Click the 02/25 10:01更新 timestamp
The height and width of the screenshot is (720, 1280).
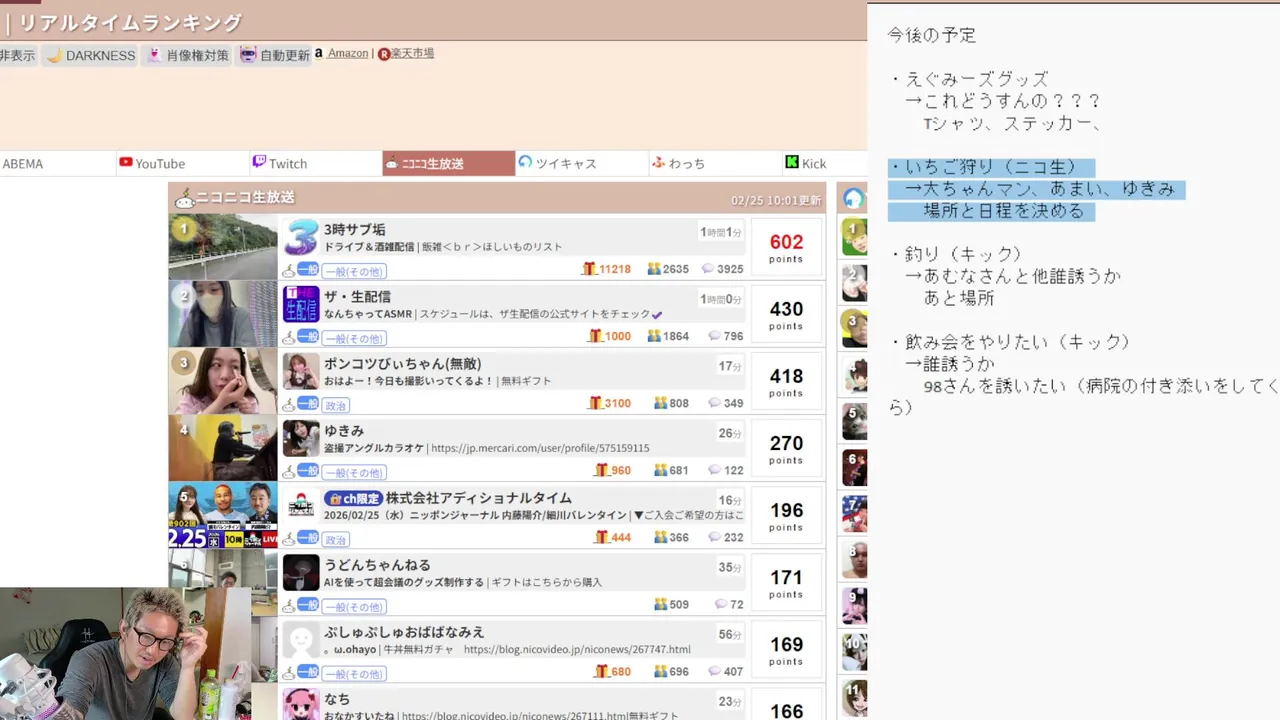click(x=776, y=201)
